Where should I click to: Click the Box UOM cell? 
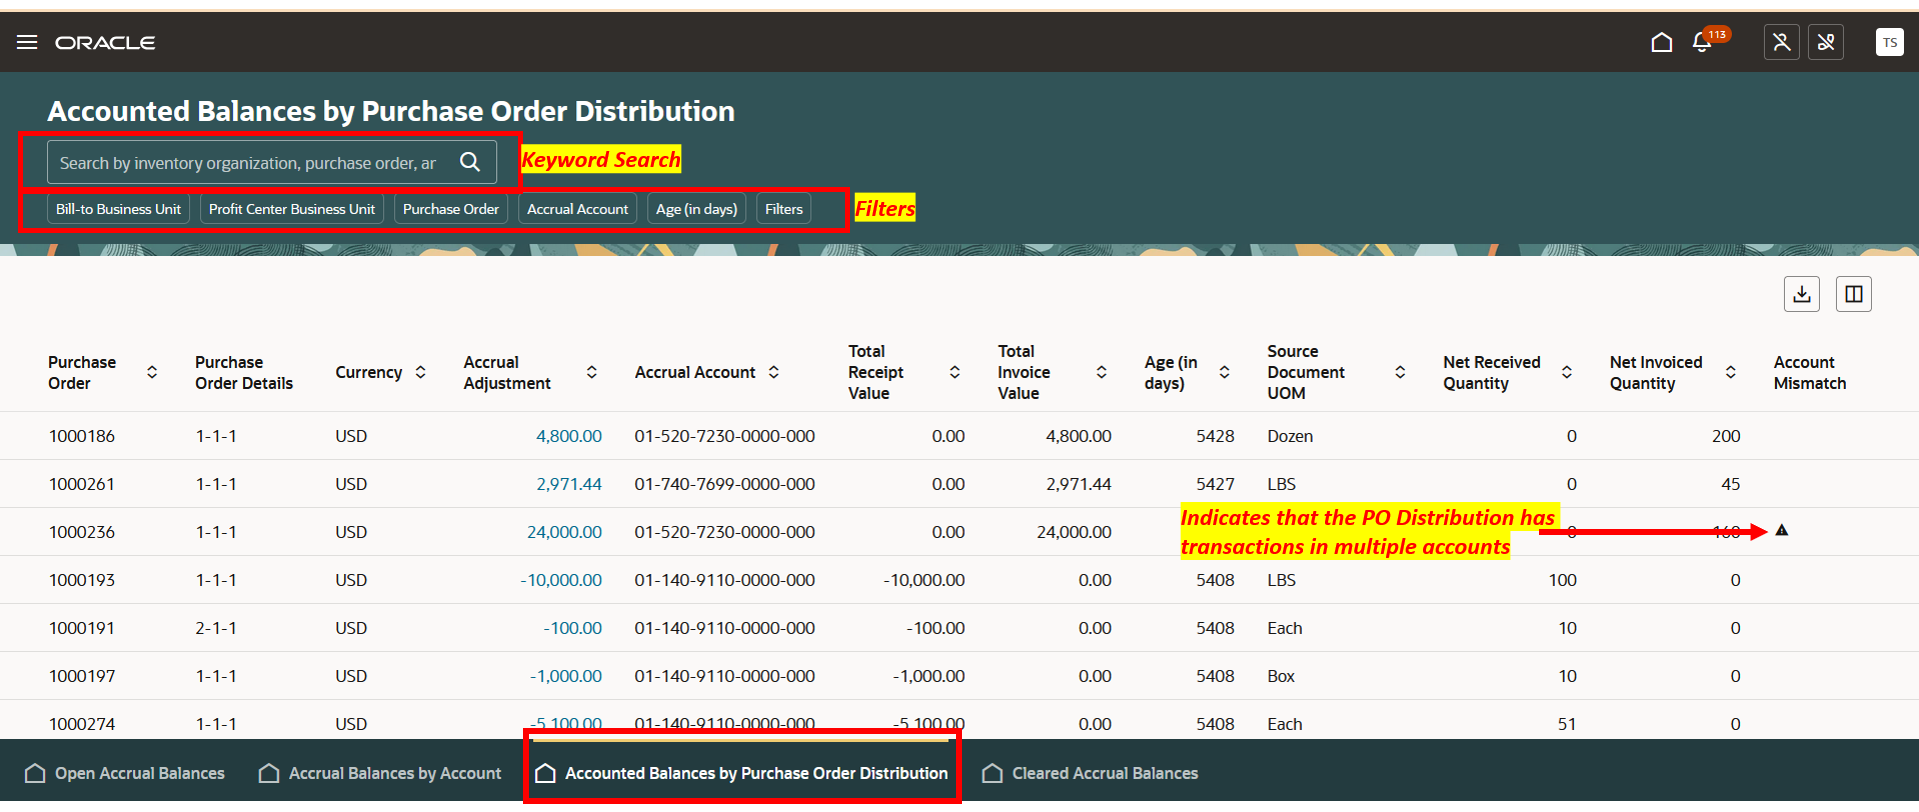point(1281,676)
